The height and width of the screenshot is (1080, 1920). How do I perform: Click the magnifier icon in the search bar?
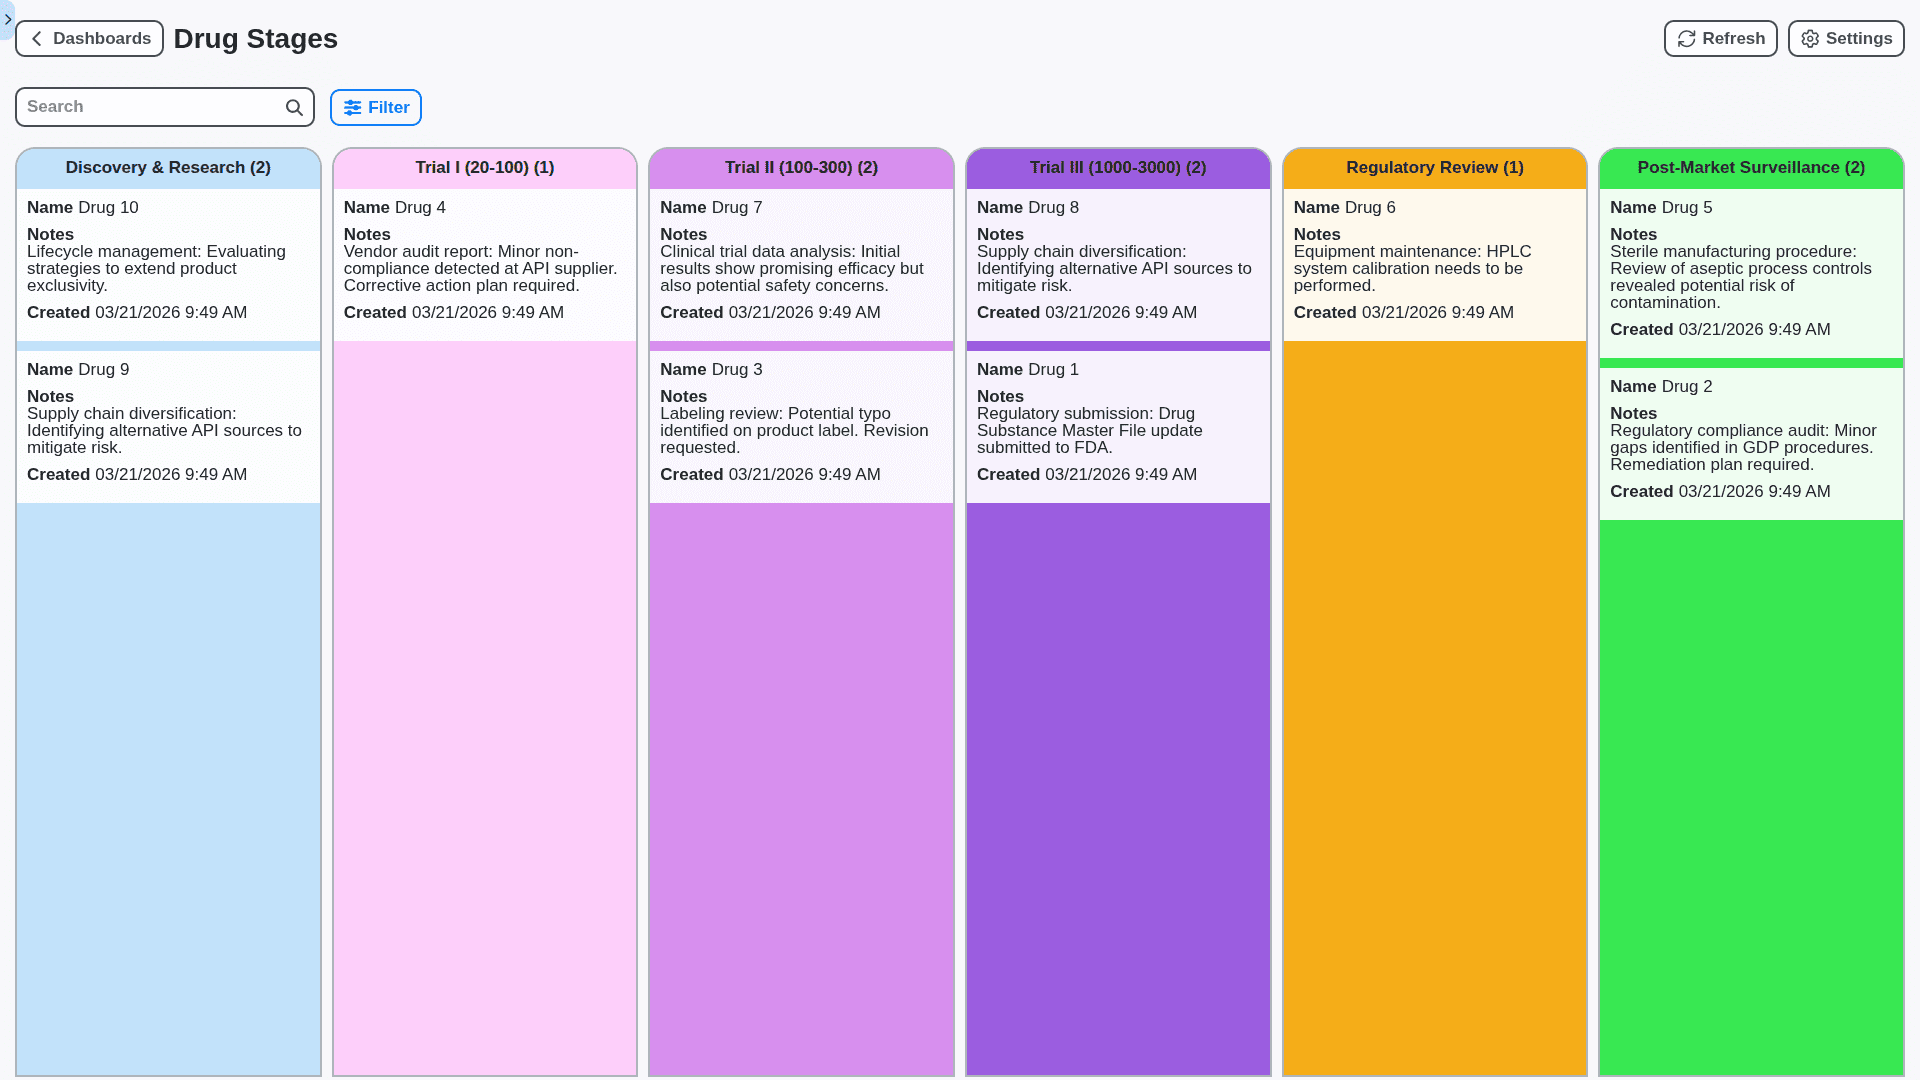[293, 107]
